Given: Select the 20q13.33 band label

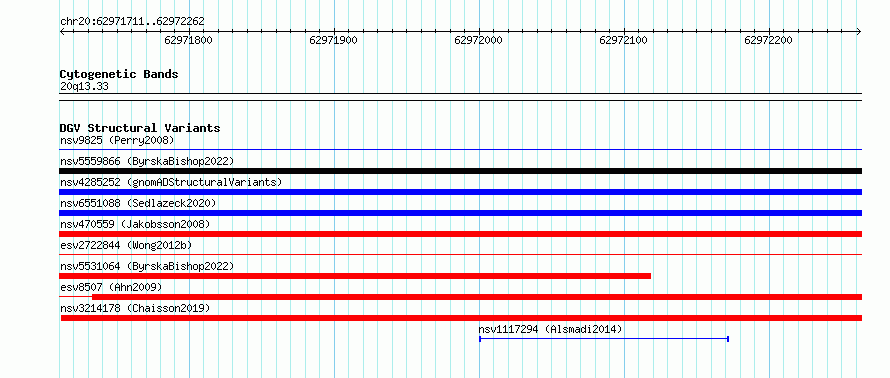Looking at the screenshot, I should click(84, 87).
